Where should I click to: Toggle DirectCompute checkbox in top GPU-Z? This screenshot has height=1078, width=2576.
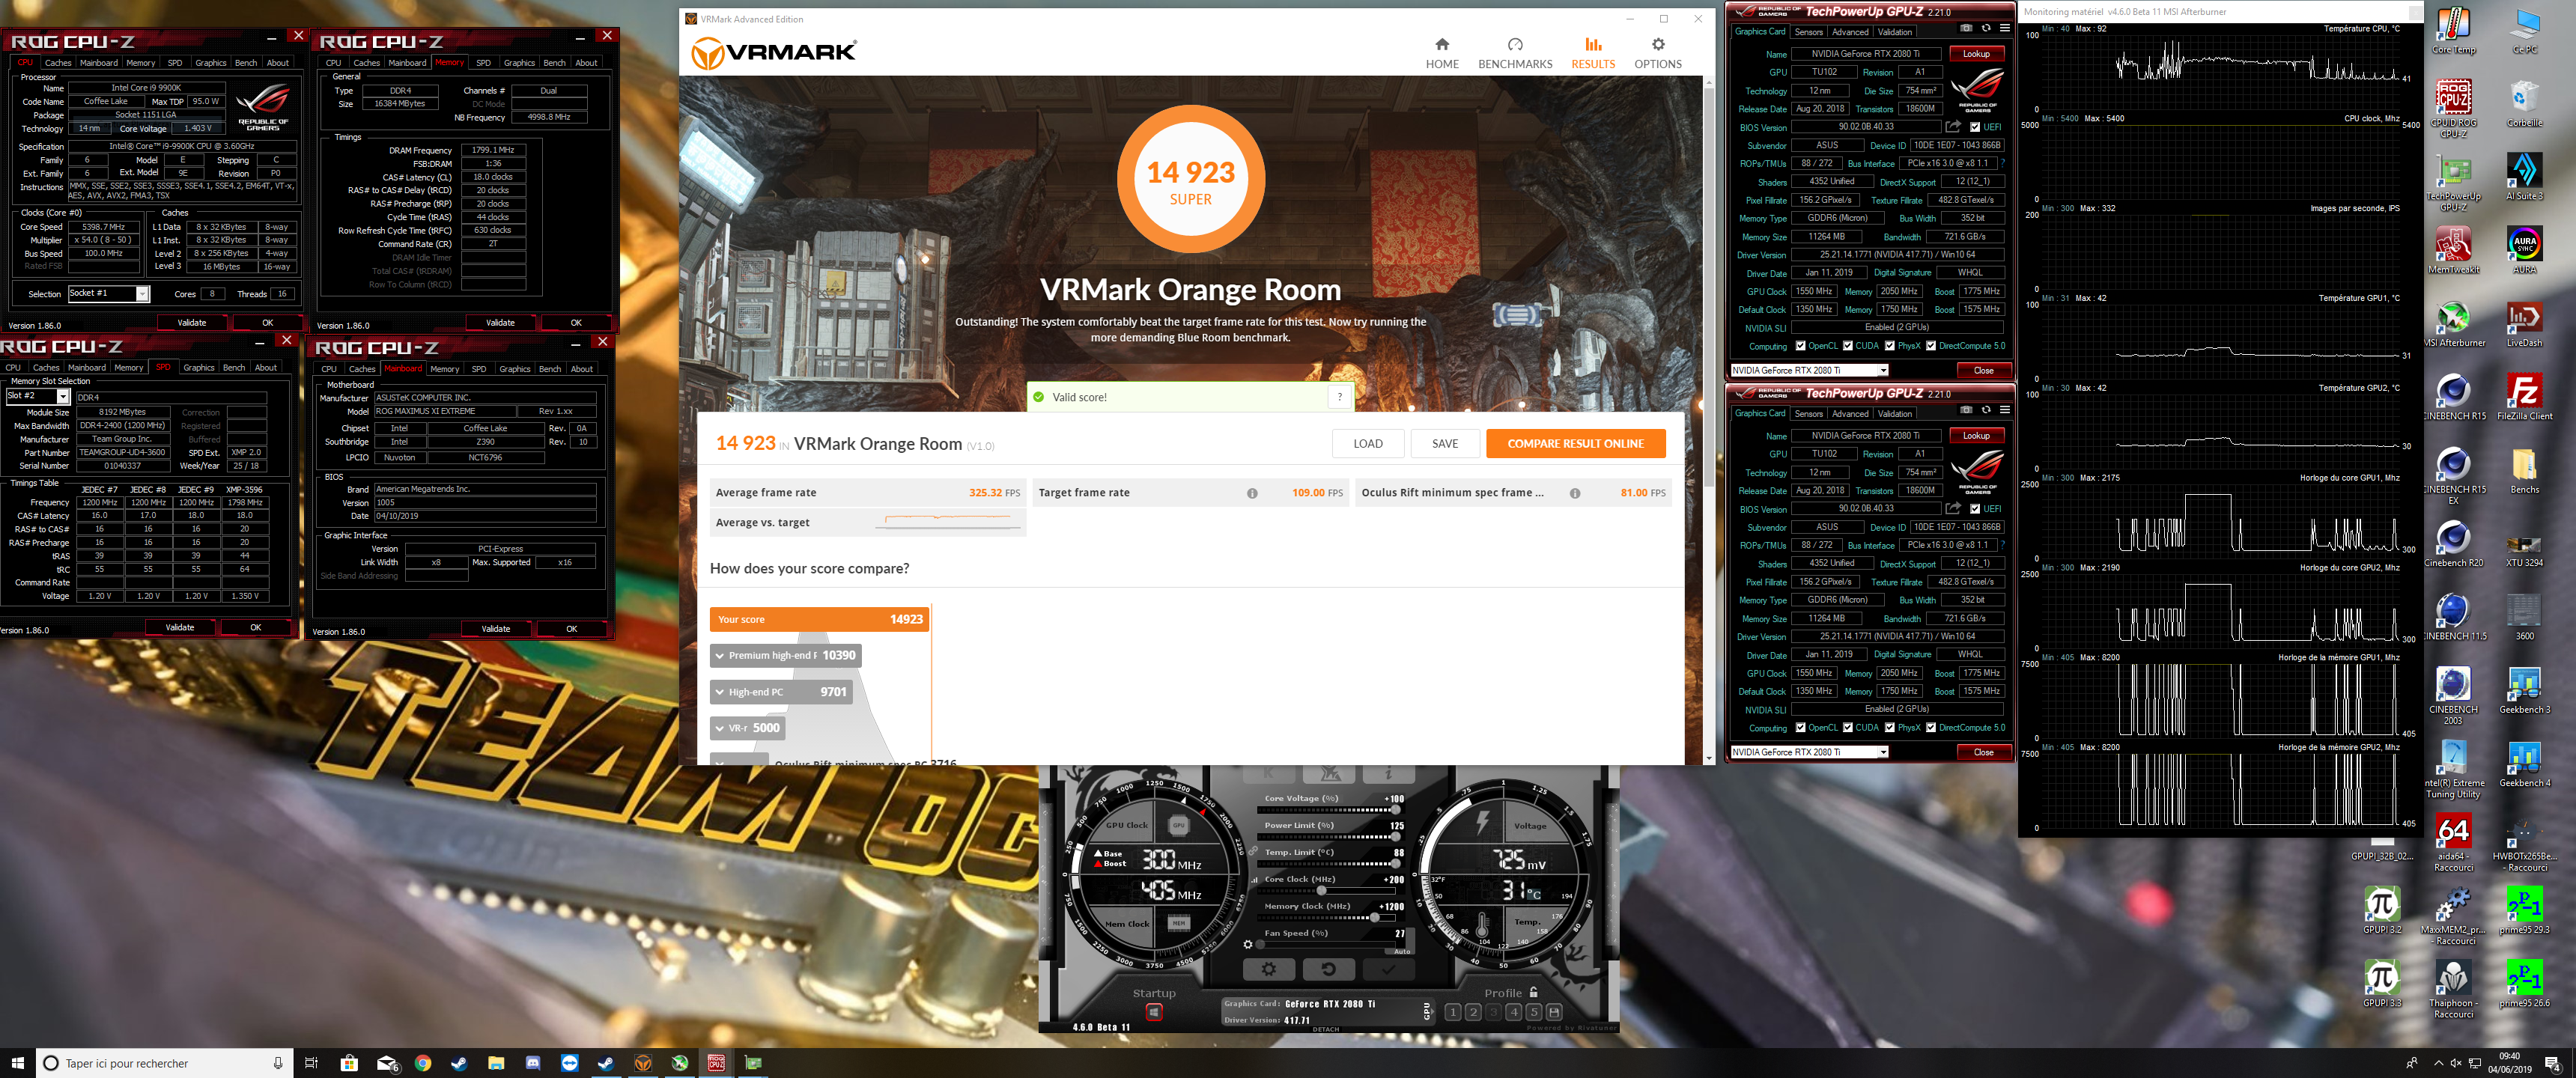point(1931,346)
